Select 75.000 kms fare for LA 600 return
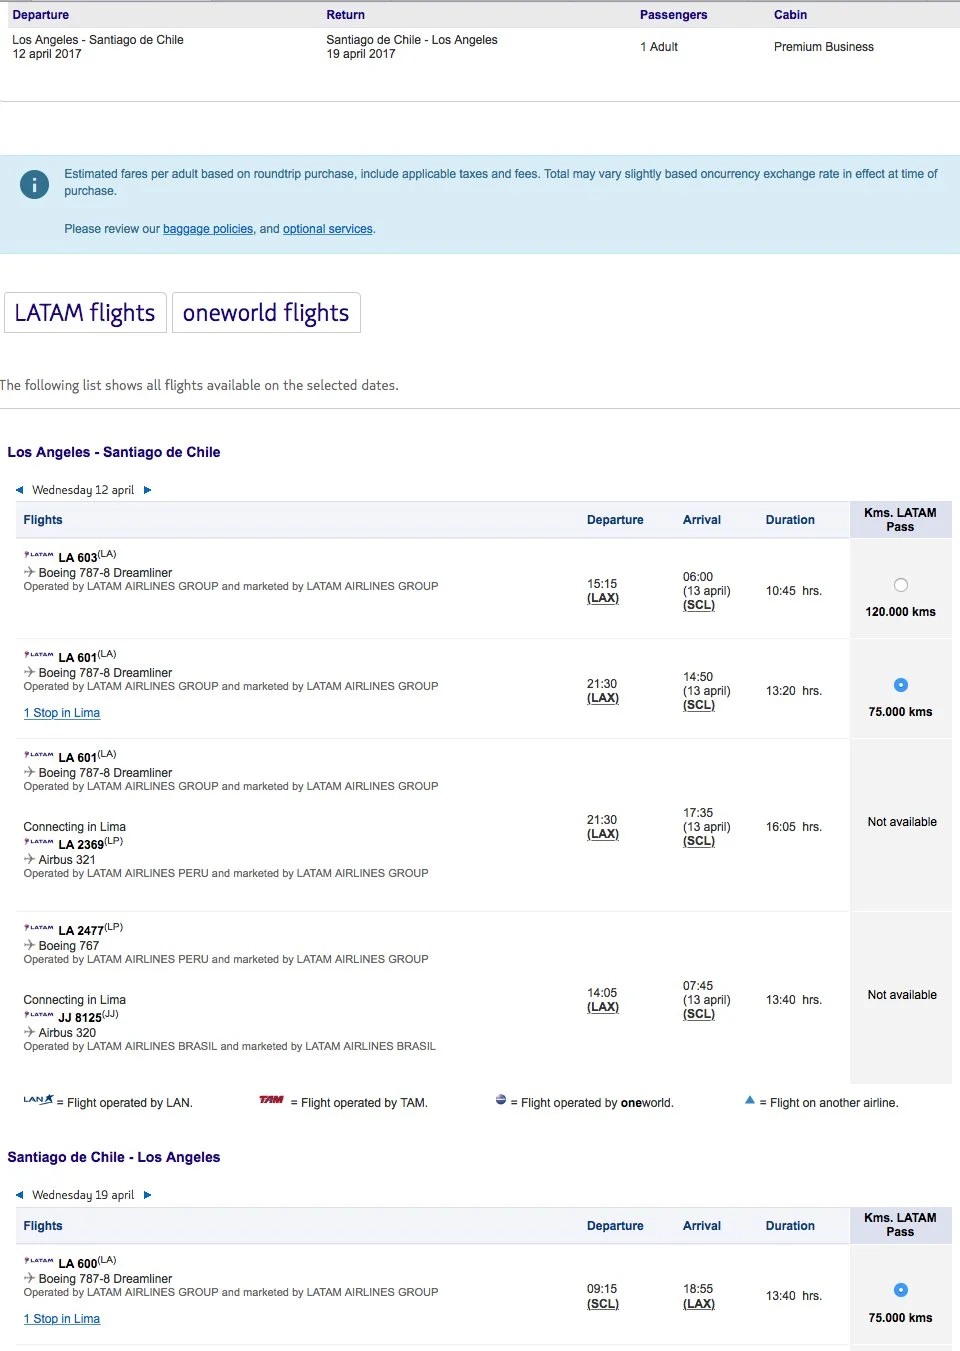 (901, 1290)
